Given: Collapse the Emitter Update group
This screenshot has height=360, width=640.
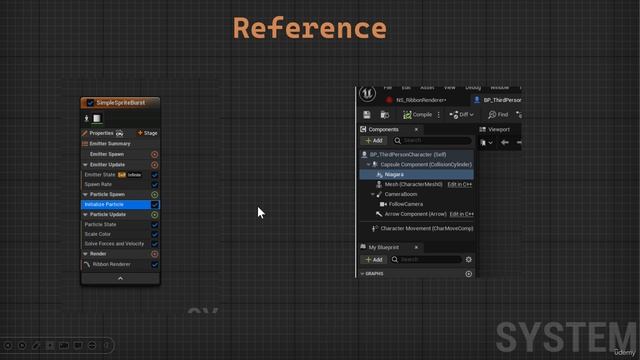Looking at the screenshot, I should click(85, 165).
